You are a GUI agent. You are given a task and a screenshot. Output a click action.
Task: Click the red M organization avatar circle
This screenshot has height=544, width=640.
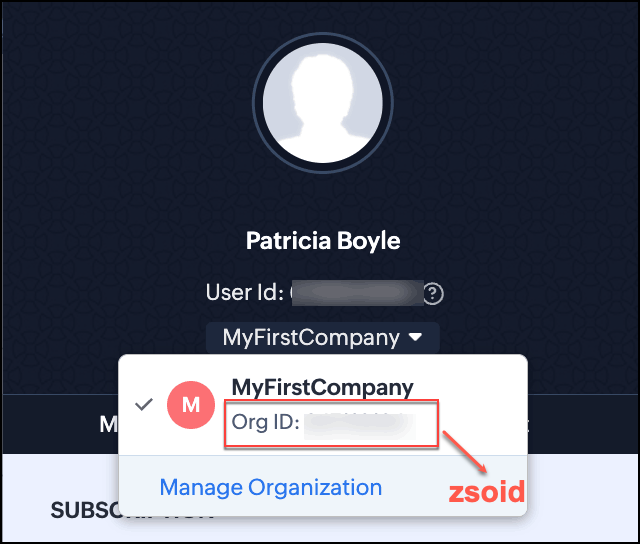coord(191,405)
